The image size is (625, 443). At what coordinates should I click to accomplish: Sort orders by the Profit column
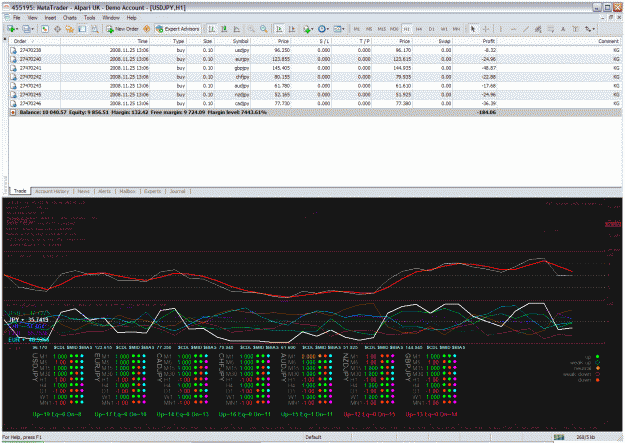point(475,41)
